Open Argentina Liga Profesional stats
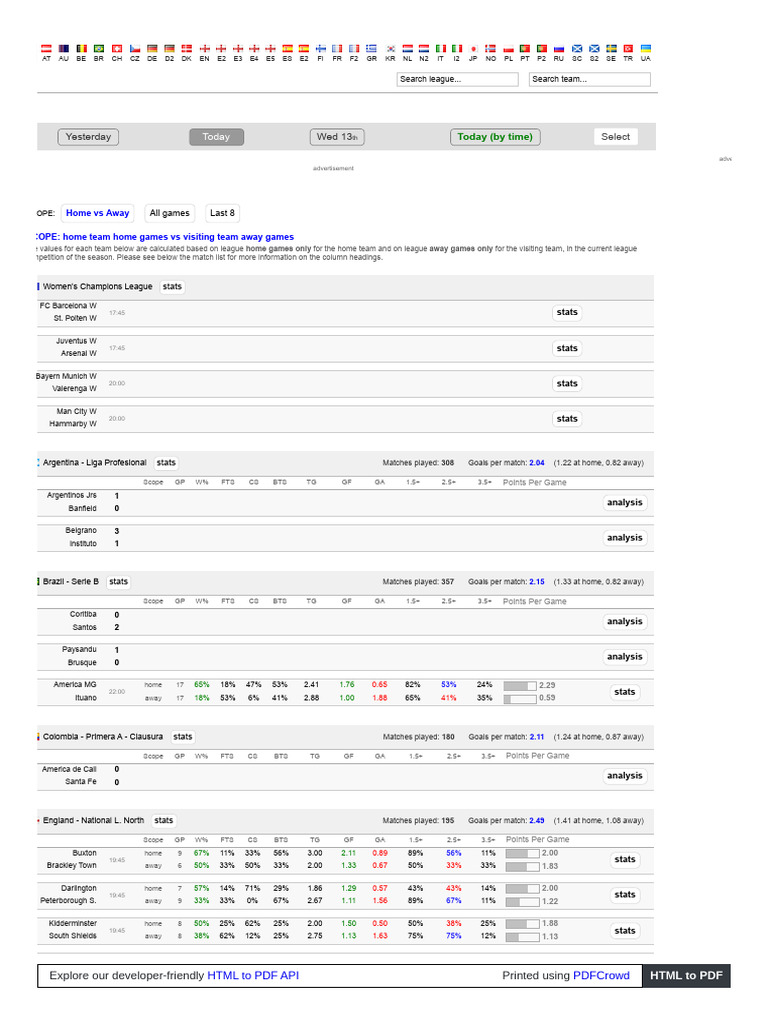768x1024 pixels. click(x=166, y=462)
